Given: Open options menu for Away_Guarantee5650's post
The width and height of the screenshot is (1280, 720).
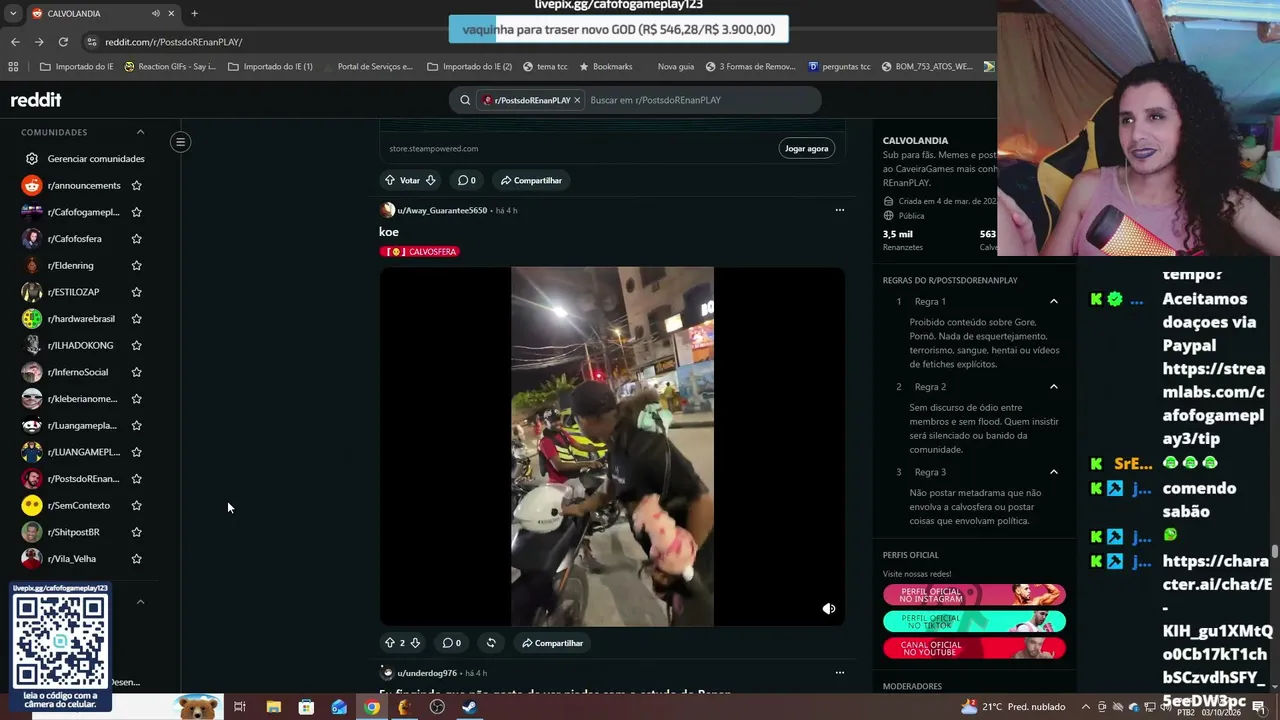Looking at the screenshot, I should pyautogui.click(x=840, y=210).
